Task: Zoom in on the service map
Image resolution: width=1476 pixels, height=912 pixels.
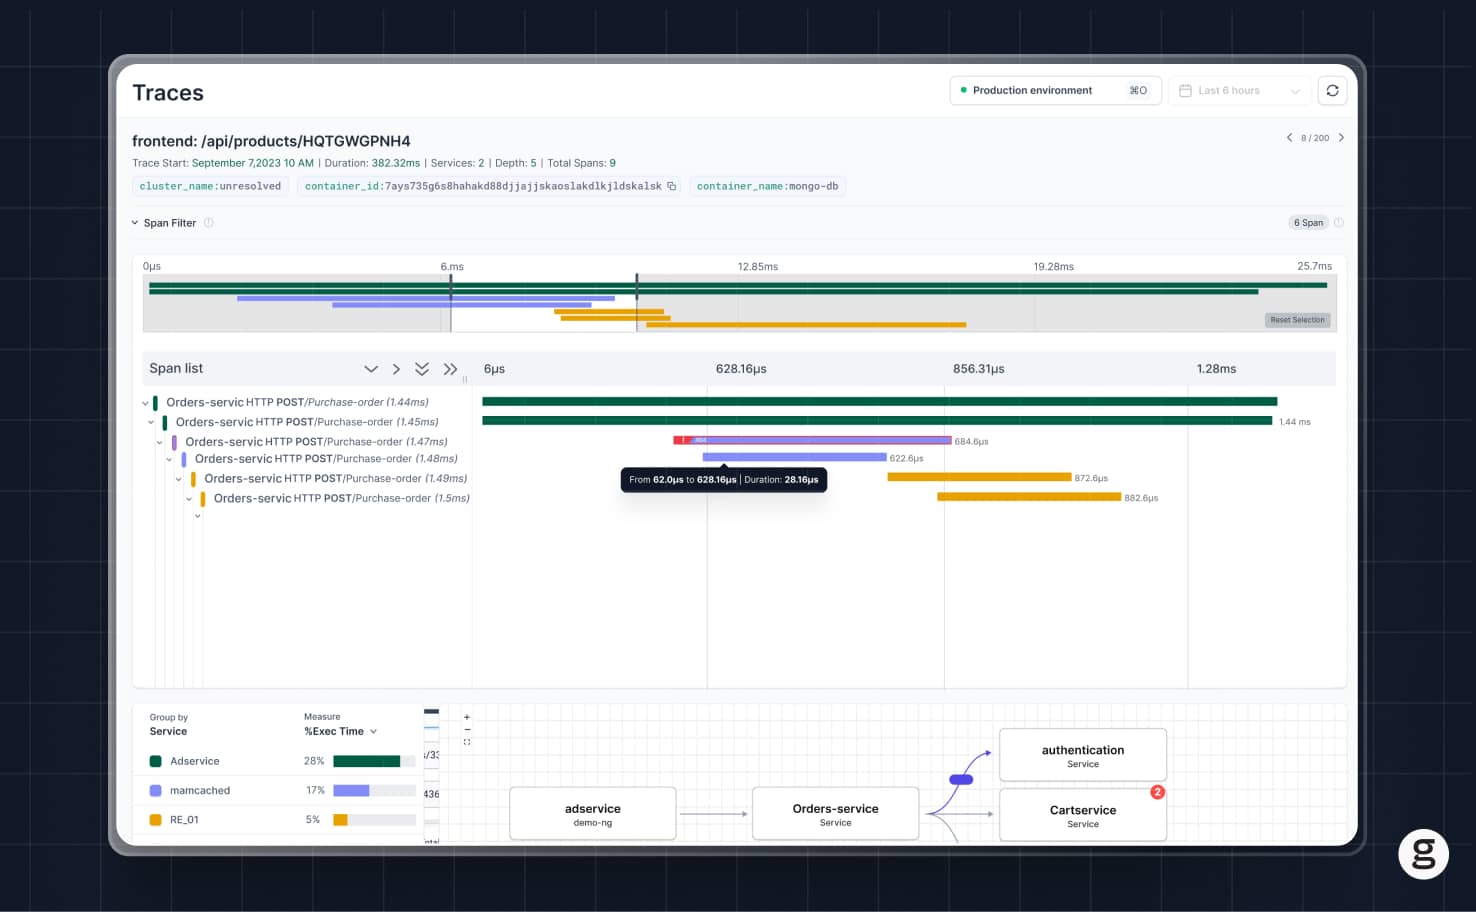Action: (467, 717)
